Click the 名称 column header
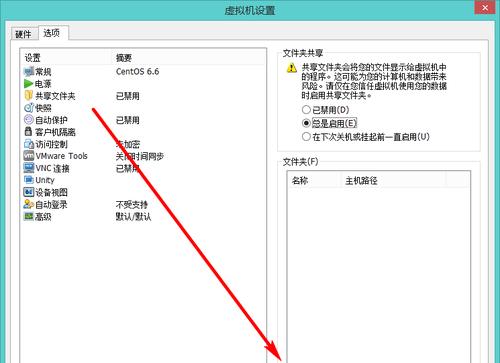 [314, 181]
